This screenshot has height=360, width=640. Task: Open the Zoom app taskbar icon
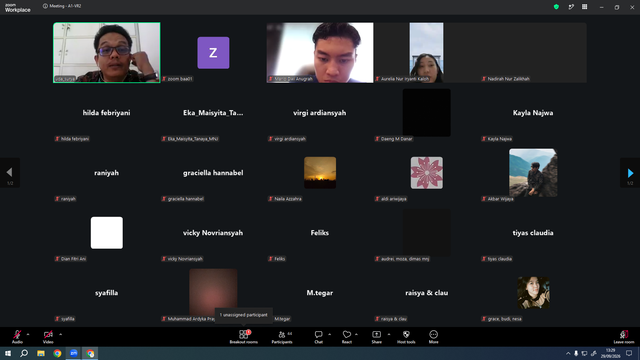[x=73, y=353]
